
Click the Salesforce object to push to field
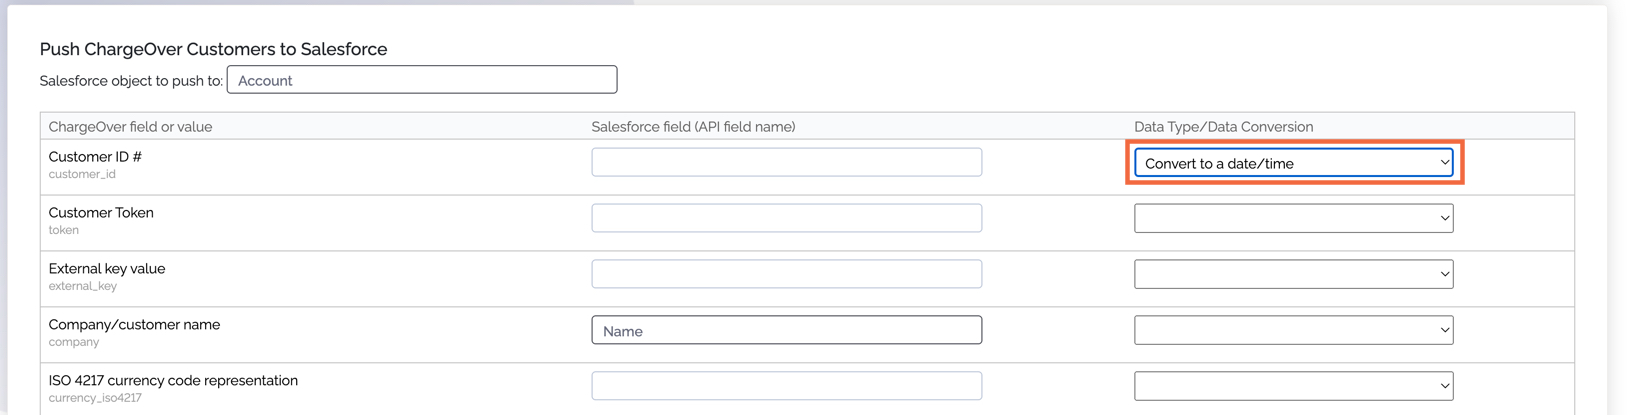coord(422,80)
